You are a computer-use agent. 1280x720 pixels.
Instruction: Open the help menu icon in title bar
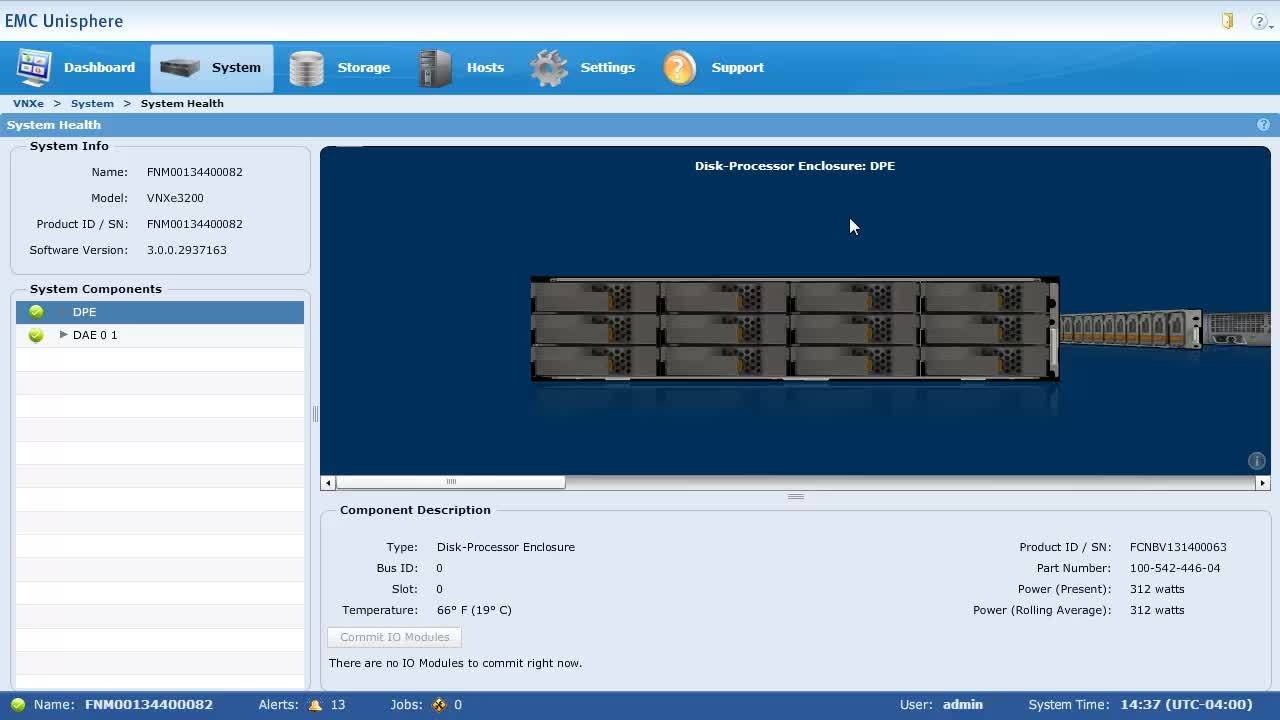(1260, 21)
